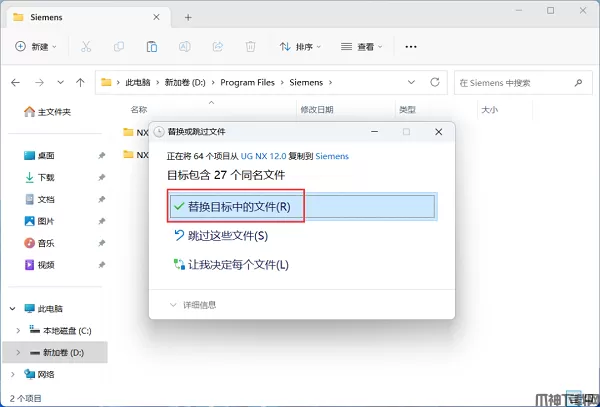Open the 查看 view dropdown
The image size is (600, 407).
pyautogui.click(x=362, y=47)
